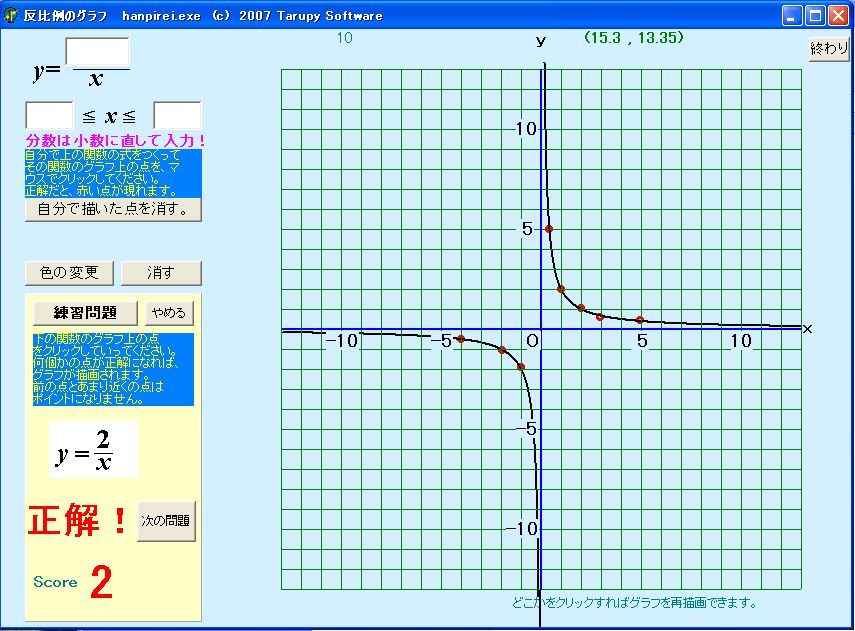Click the やめる button
Screen dimensions: 855x631
pos(169,313)
